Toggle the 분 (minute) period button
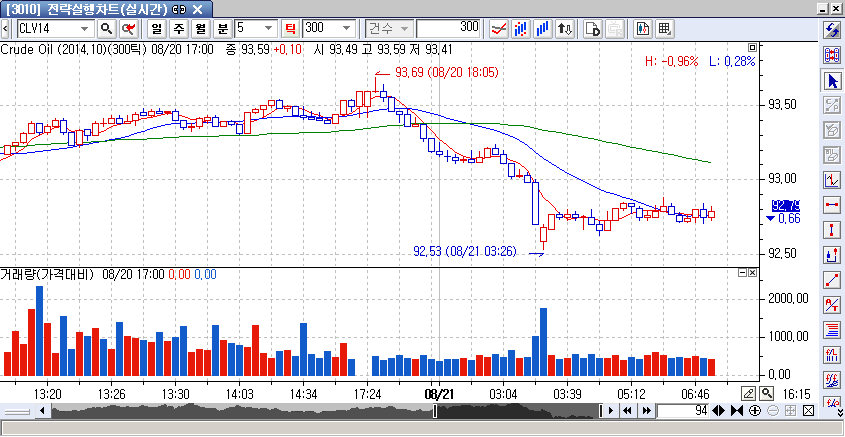This screenshot has width=845, height=437. point(223,28)
